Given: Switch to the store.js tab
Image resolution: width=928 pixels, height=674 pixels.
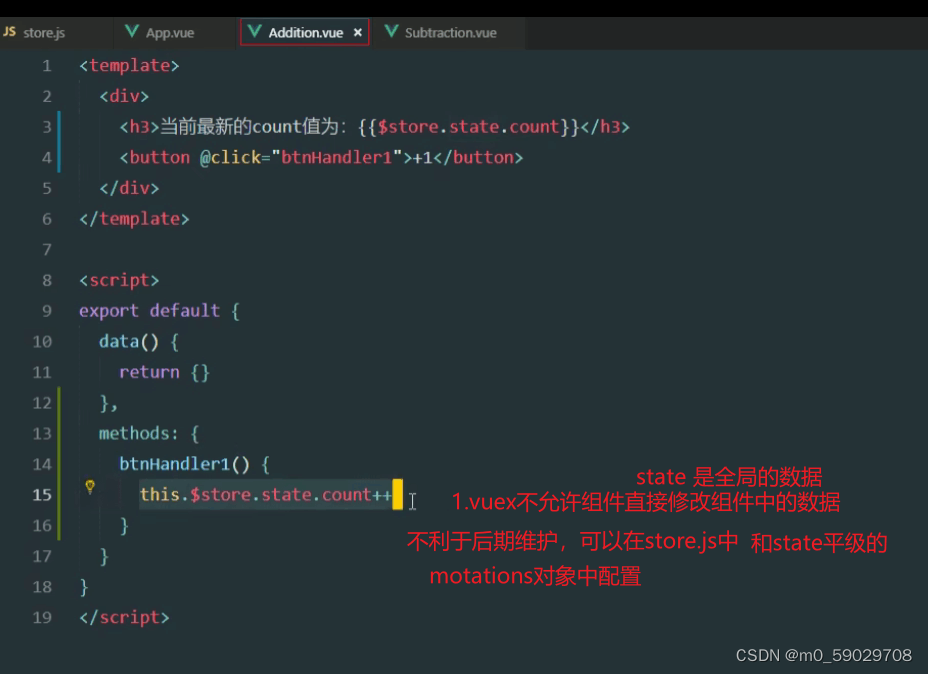Looking at the screenshot, I should tap(44, 33).
